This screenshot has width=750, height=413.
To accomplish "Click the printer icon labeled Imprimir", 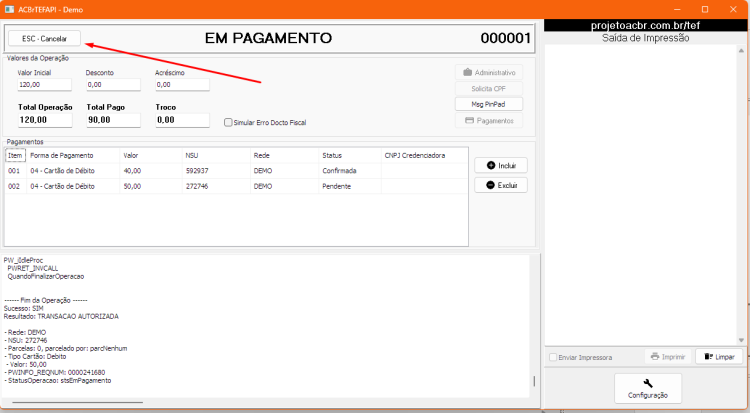I will click(x=655, y=357).
